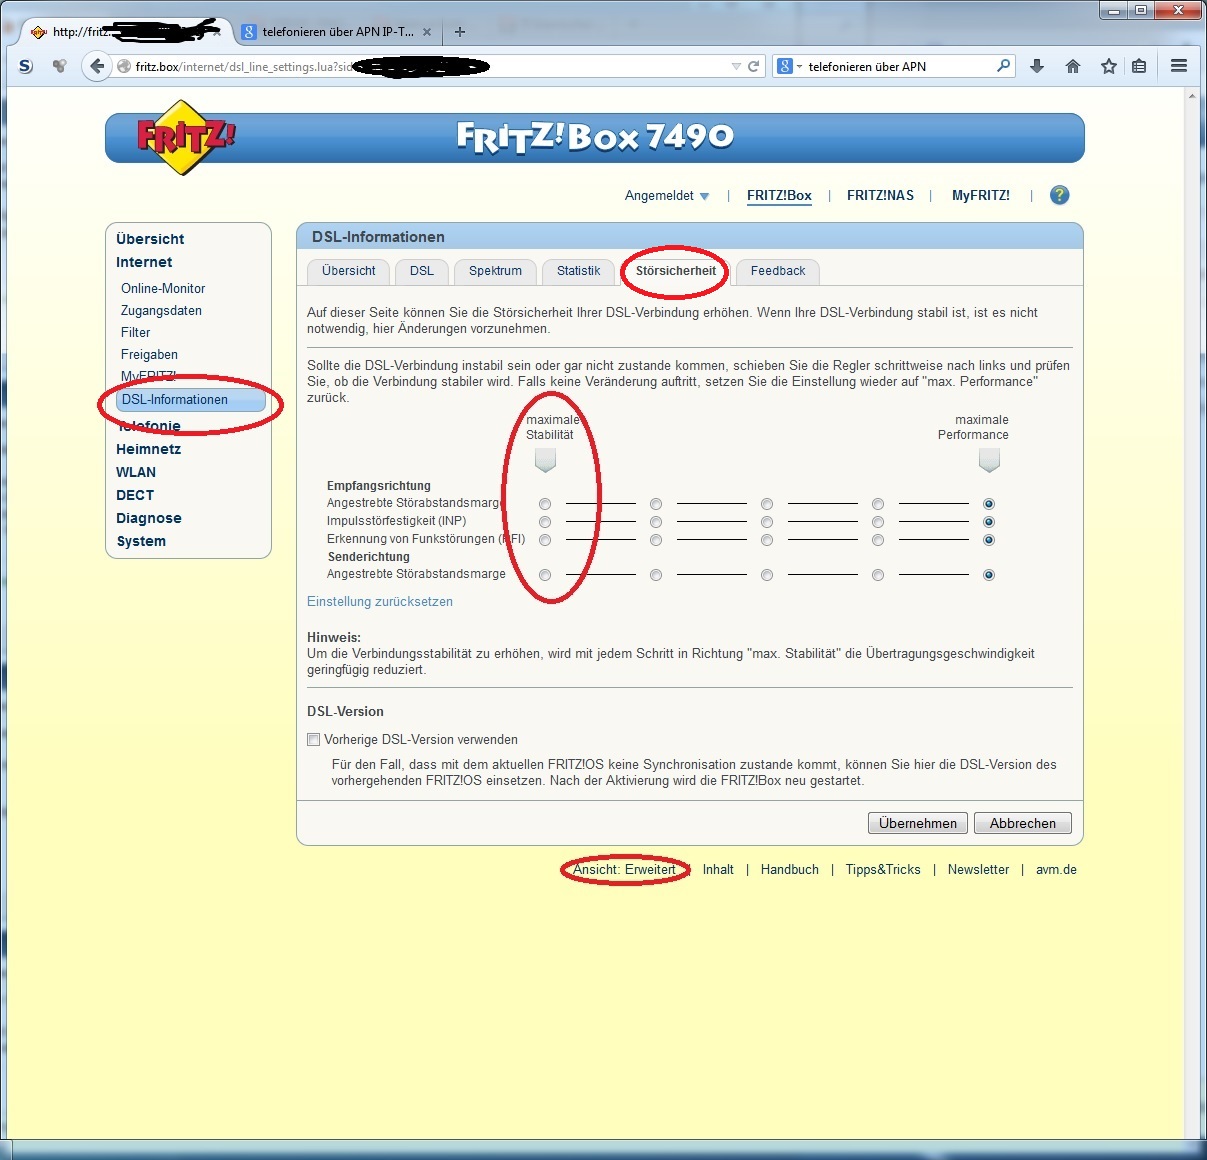Set Impulsstörfestigkeit (INP) to max performance
Image resolution: width=1207 pixels, height=1160 pixels.
989,522
